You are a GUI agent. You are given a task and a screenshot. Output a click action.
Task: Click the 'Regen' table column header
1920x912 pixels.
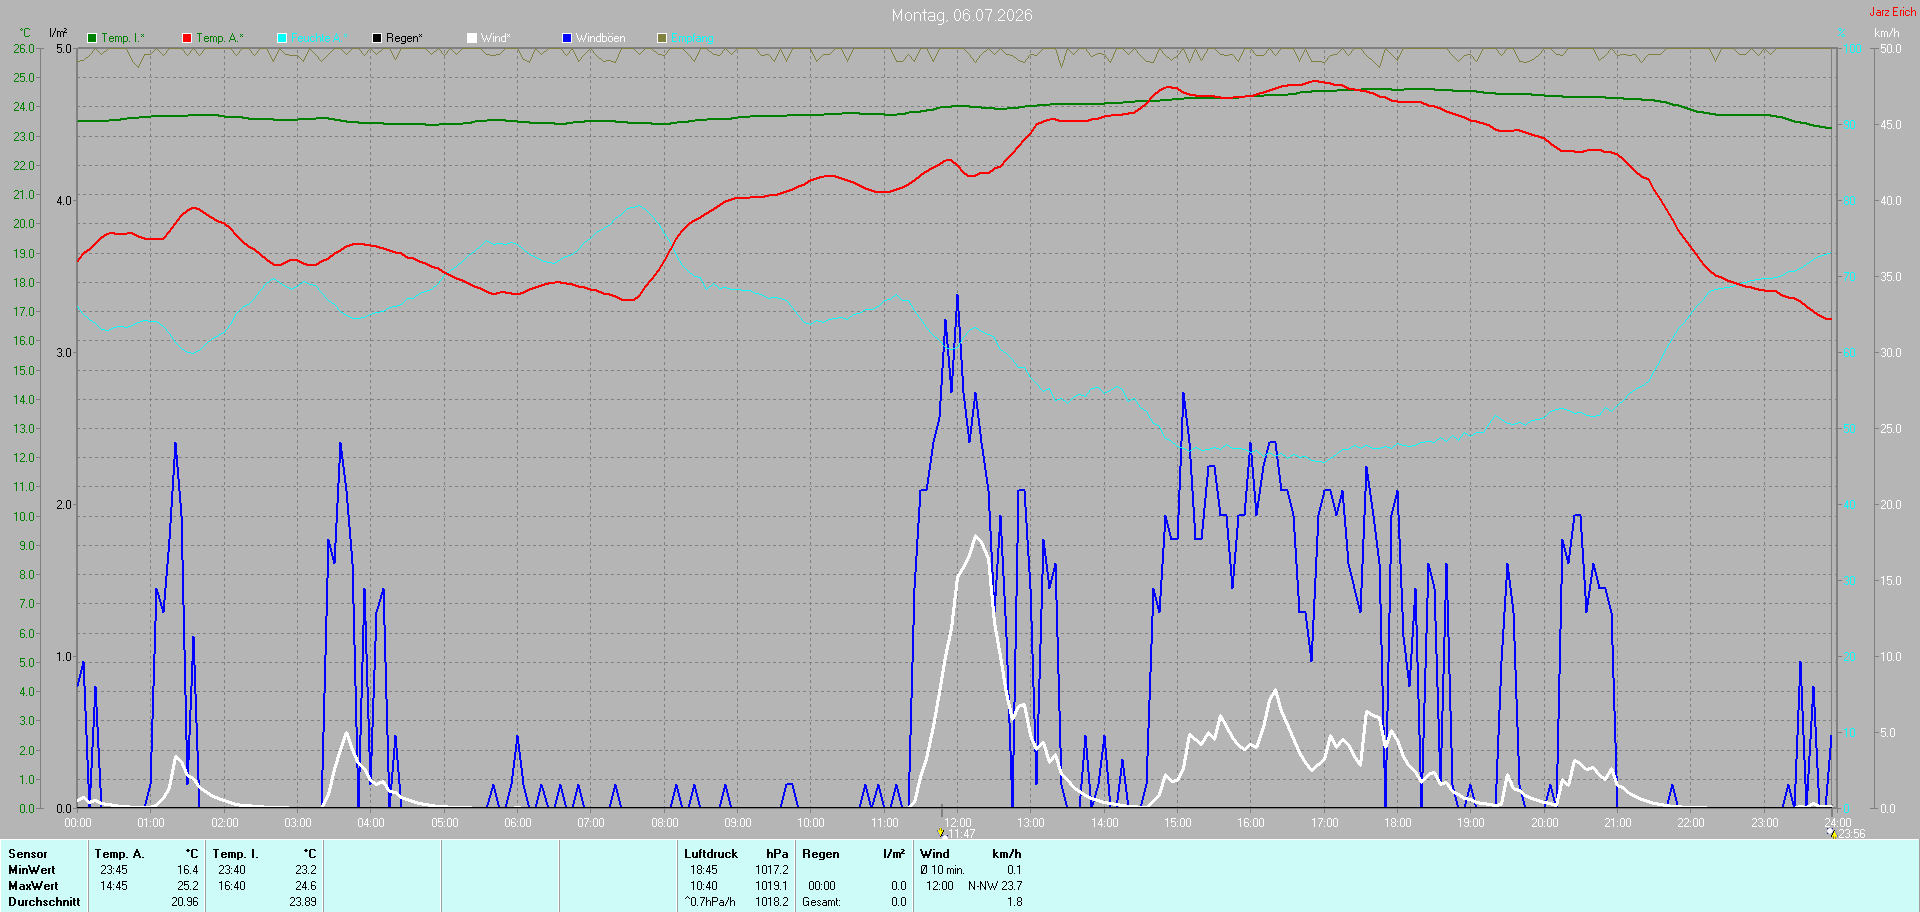821,854
